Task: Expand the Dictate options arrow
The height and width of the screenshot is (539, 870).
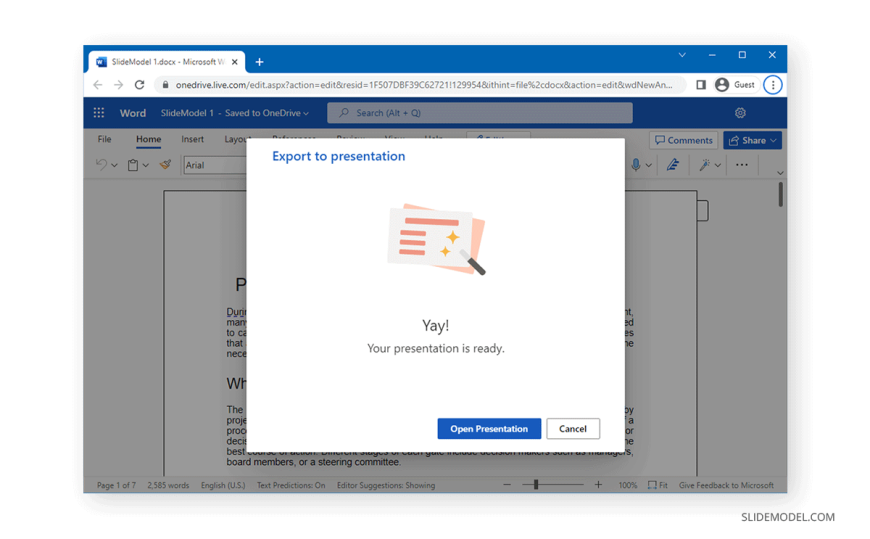Action: (x=649, y=165)
